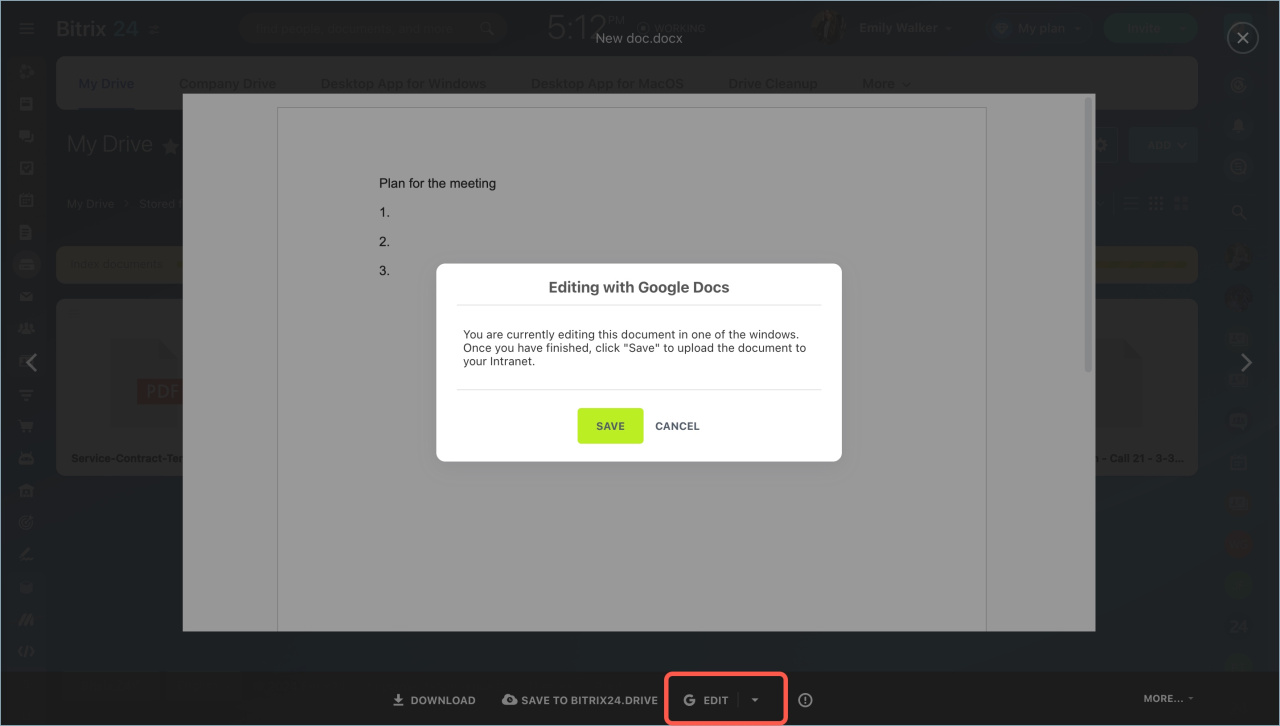
Task: Click the search magnifier icon in header
Action: click(487, 29)
